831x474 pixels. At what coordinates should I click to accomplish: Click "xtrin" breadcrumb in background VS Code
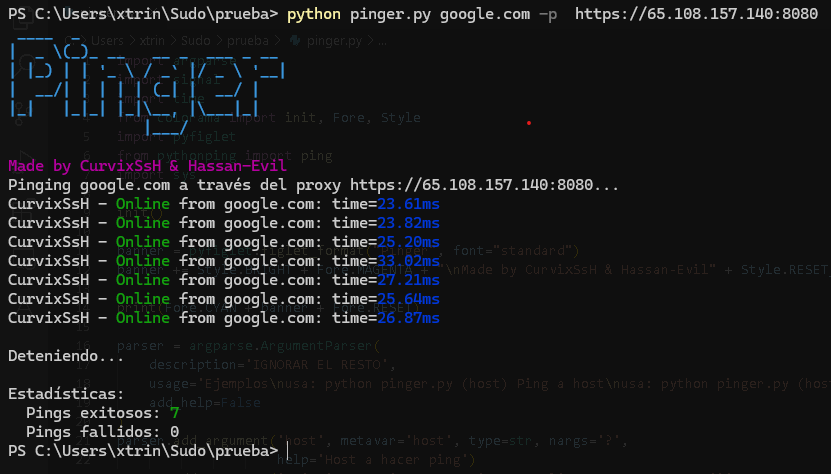(x=152, y=41)
